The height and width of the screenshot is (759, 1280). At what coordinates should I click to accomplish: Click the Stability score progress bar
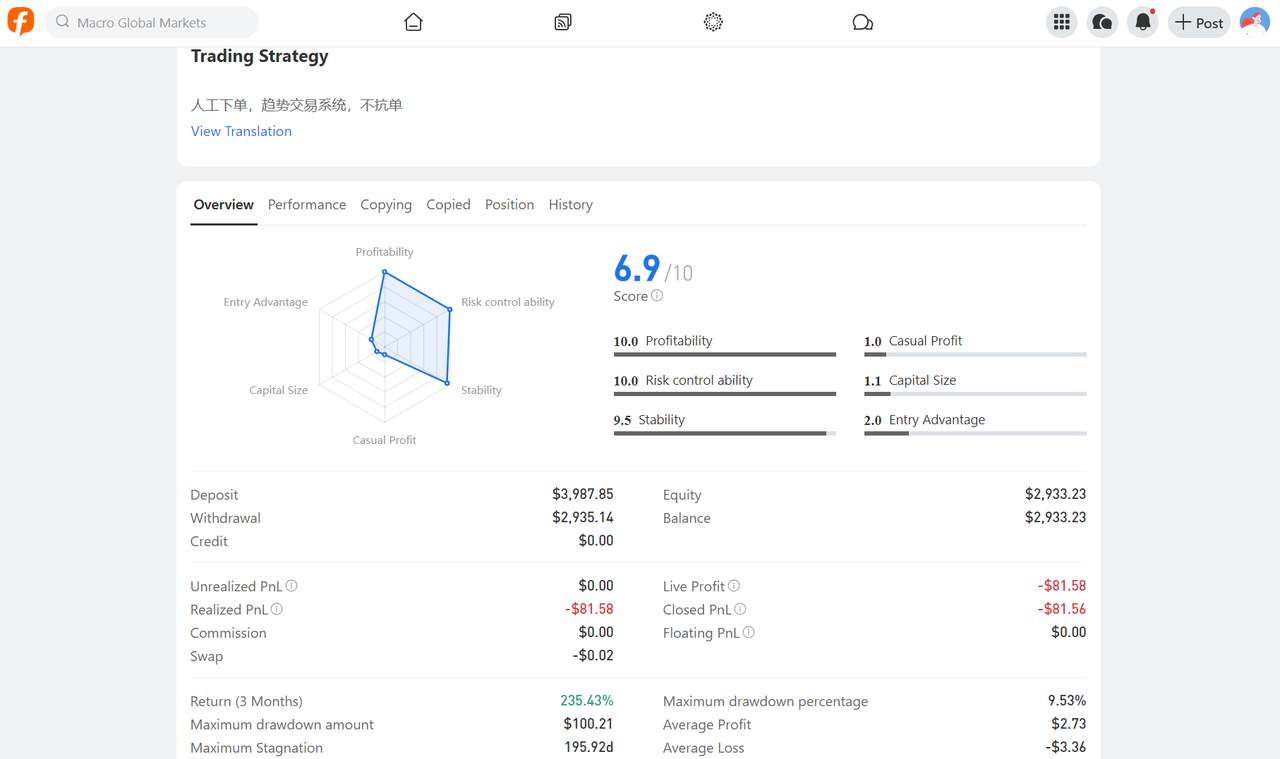[x=725, y=434]
